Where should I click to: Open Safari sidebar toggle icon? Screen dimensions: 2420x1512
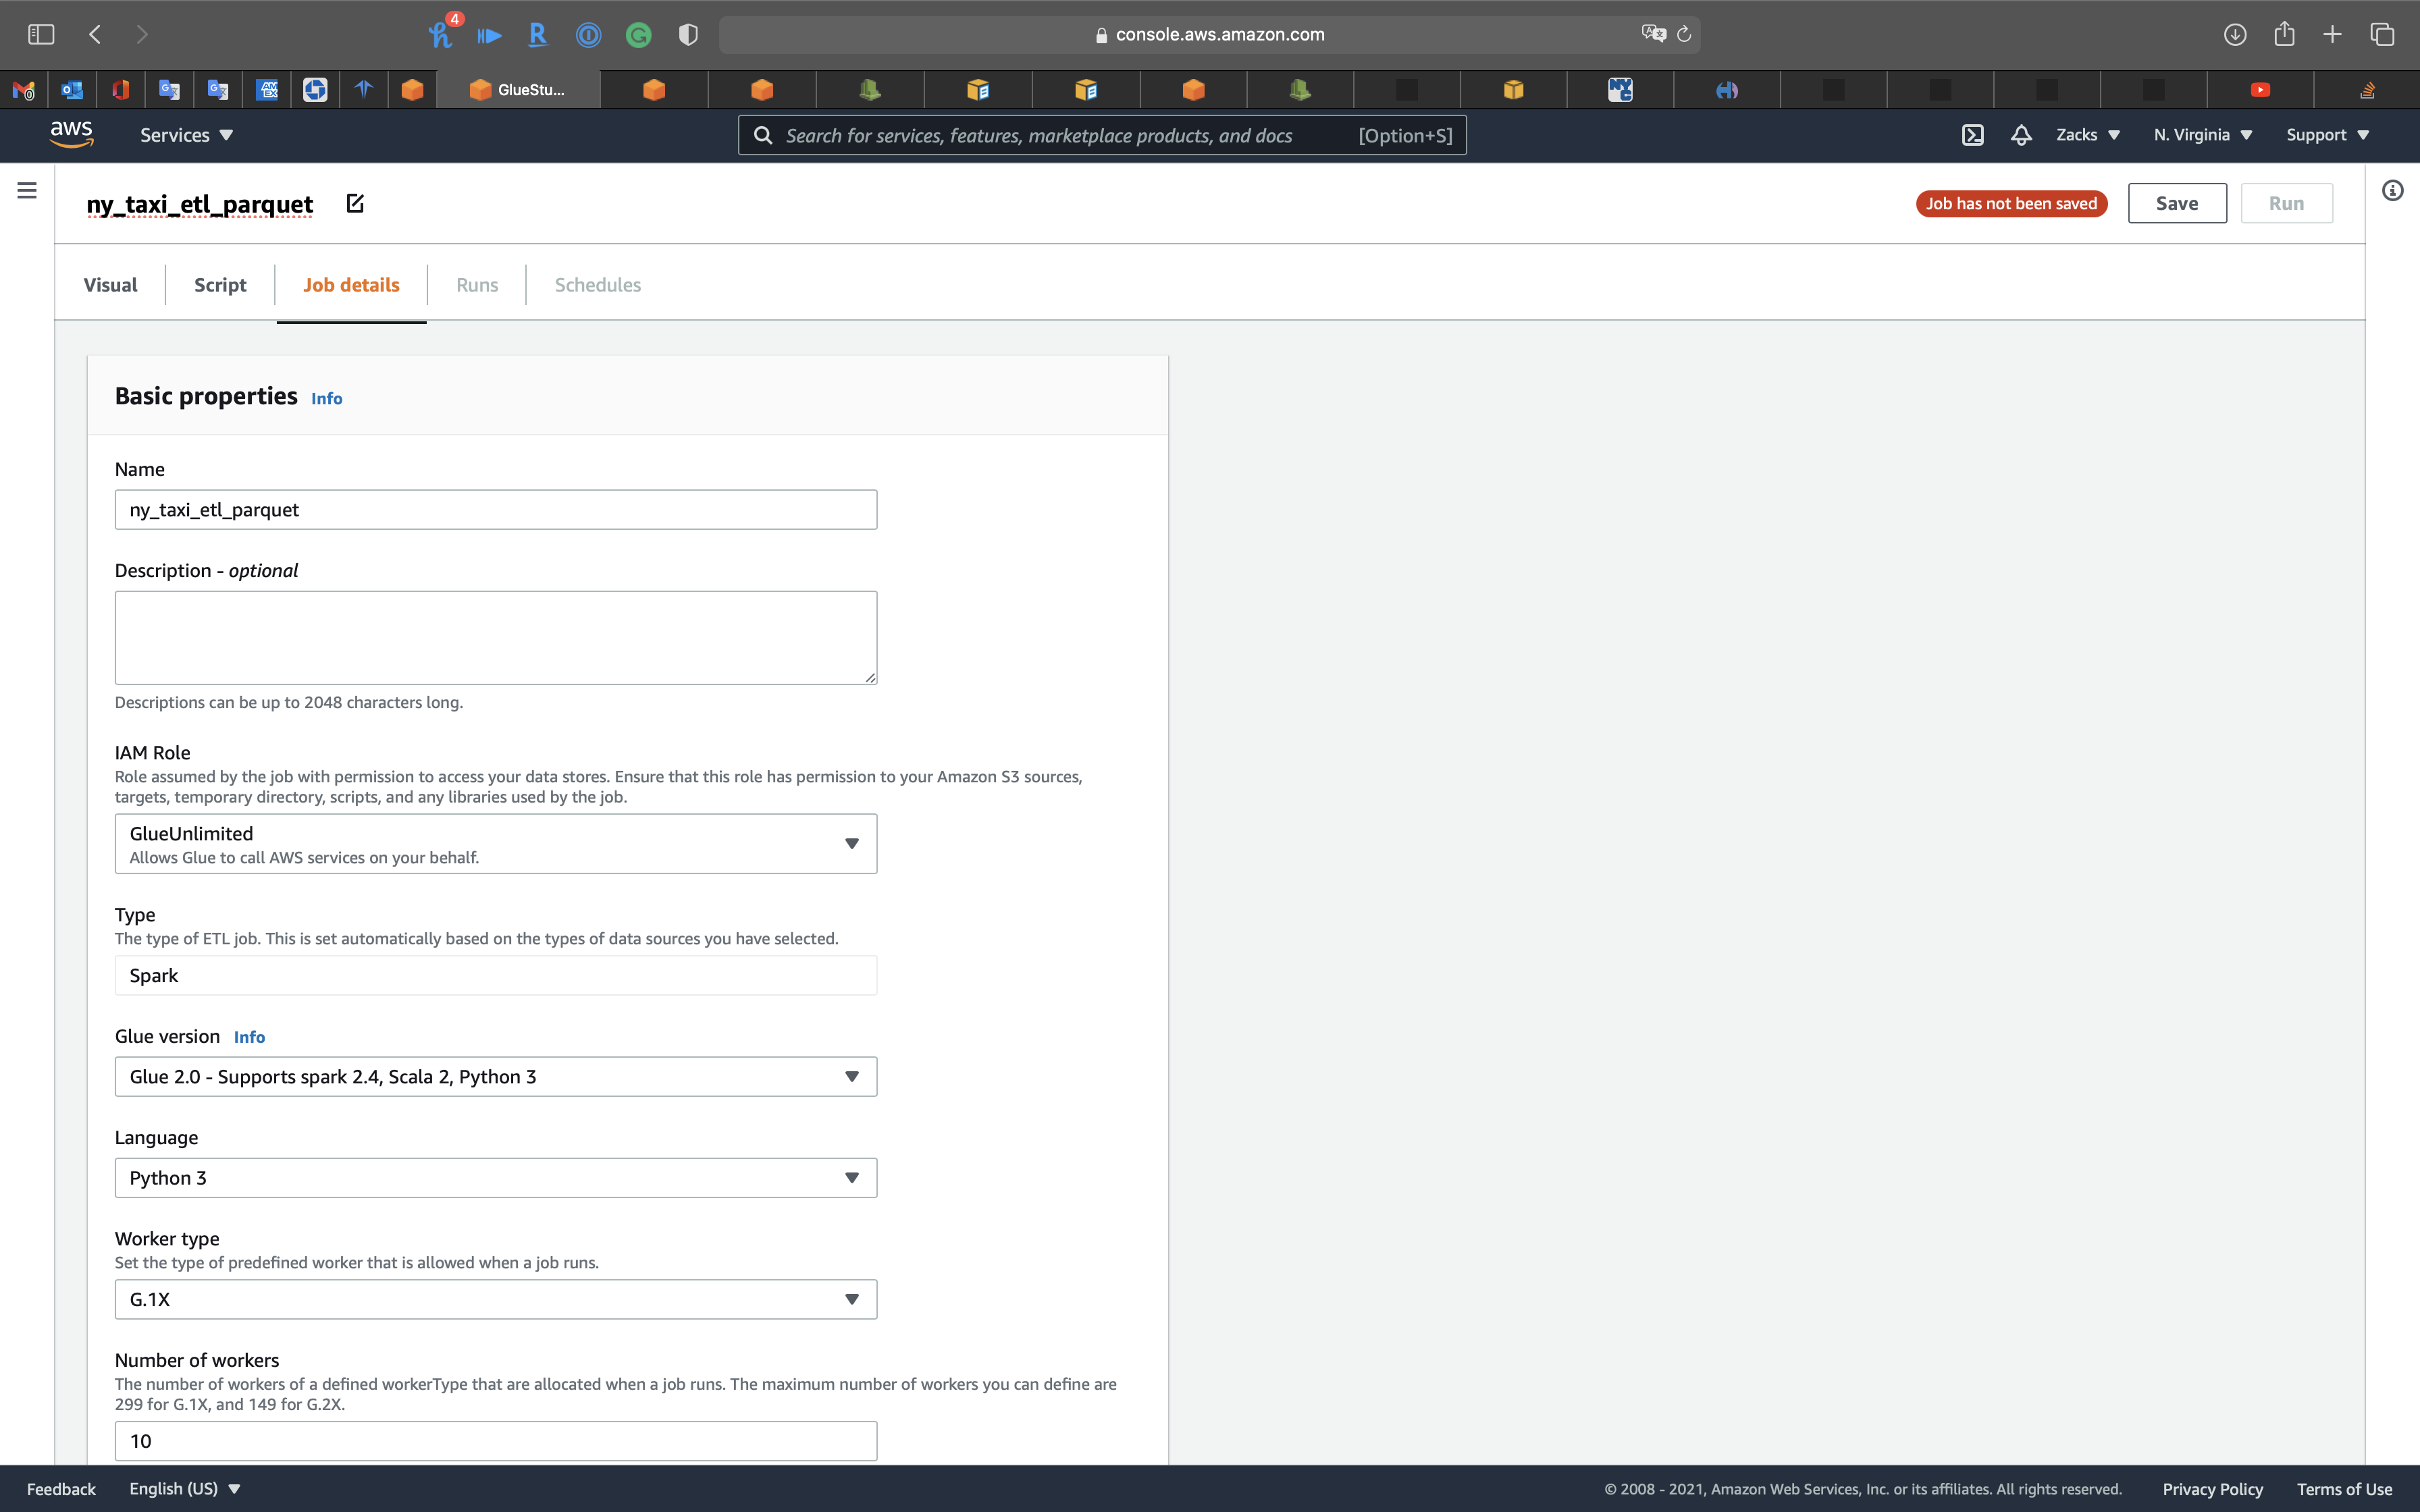click(41, 34)
